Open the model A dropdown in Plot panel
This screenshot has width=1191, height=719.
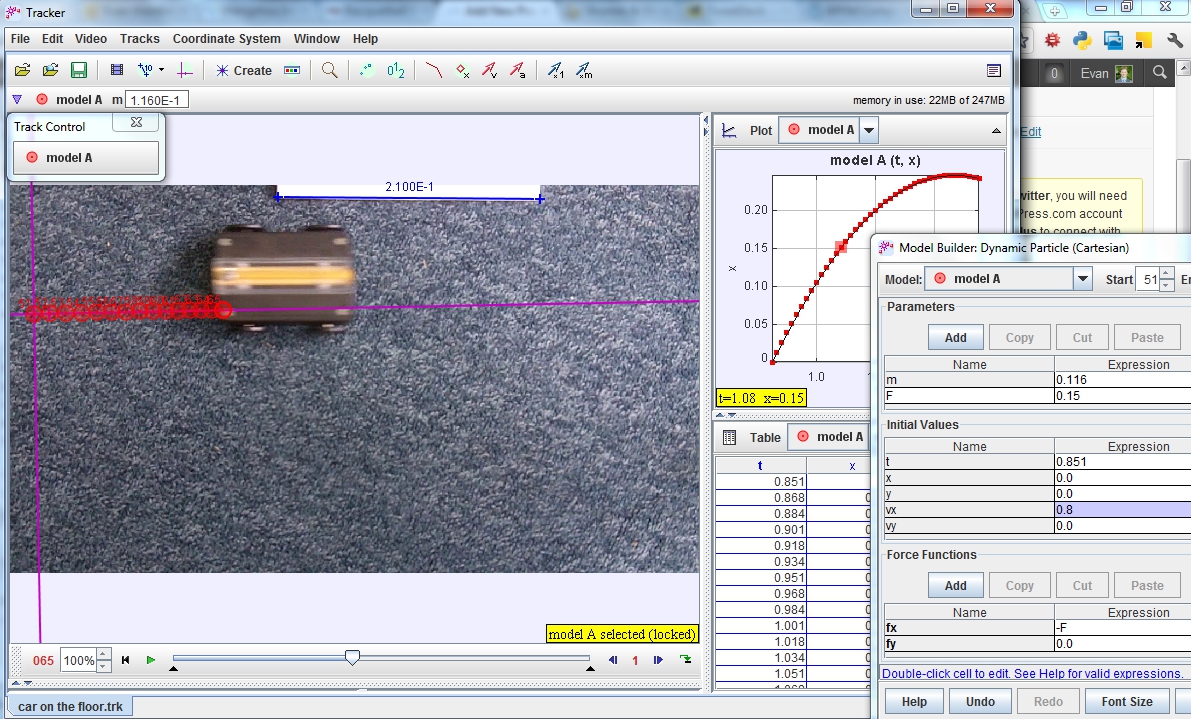[868, 129]
